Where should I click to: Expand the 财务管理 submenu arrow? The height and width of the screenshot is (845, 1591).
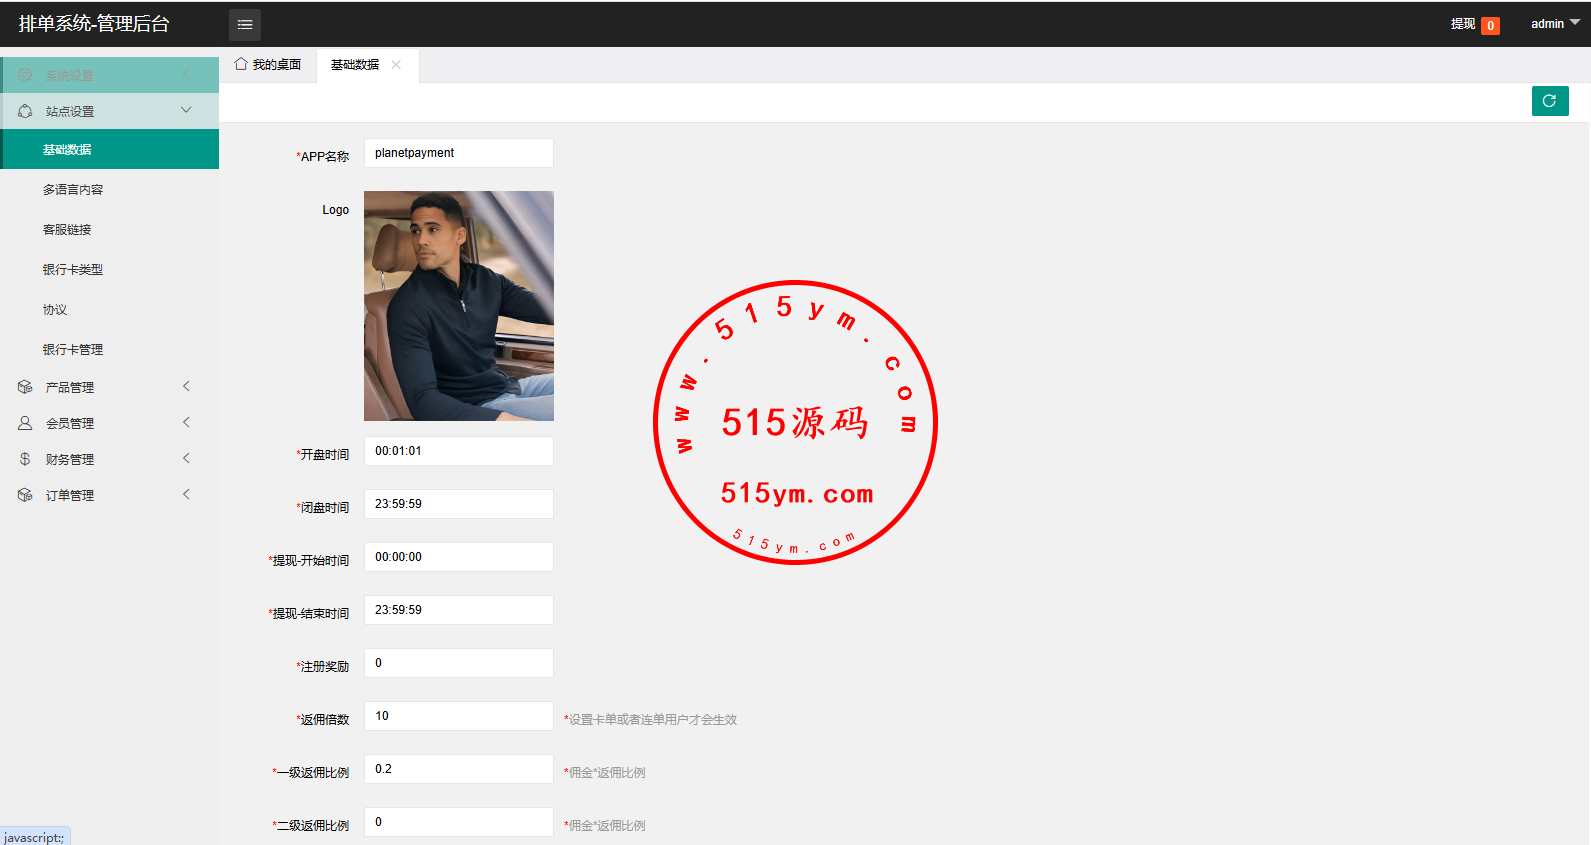pyautogui.click(x=186, y=458)
